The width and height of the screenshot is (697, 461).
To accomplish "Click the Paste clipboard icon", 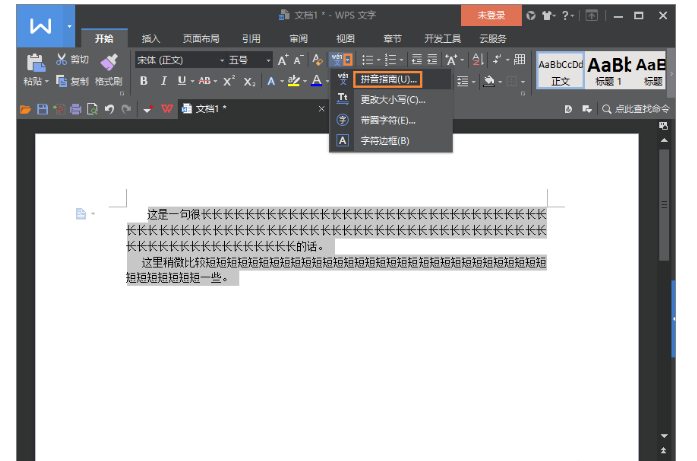I will [36, 62].
